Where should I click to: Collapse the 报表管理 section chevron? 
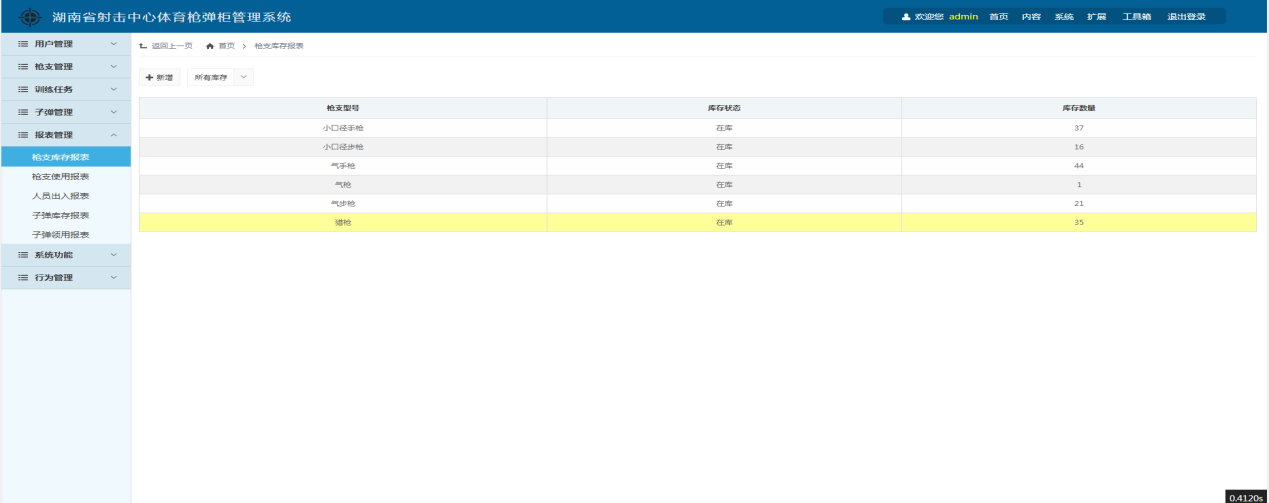point(113,135)
